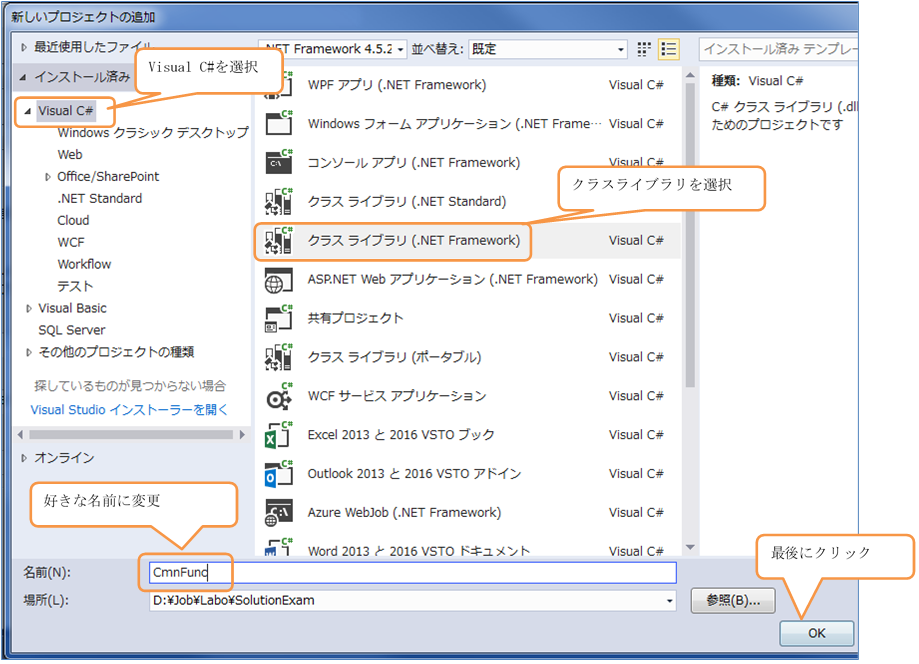Select the Cloud category in tree
Screen dimensions: 919x664
pyautogui.click(x=73, y=221)
